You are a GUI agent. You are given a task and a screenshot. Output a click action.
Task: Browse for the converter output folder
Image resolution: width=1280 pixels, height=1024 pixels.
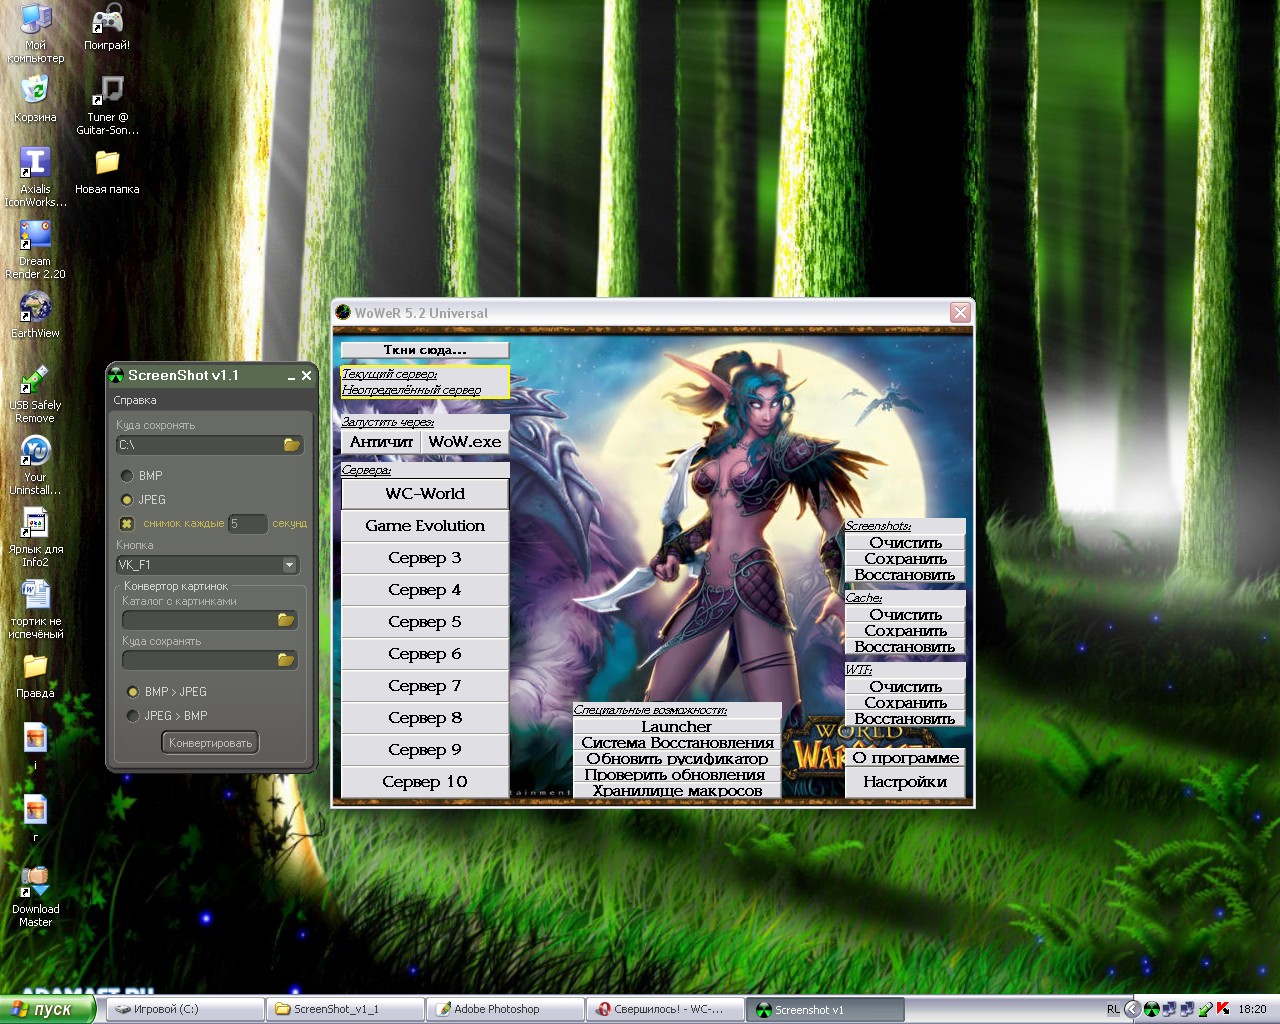[x=285, y=660]
